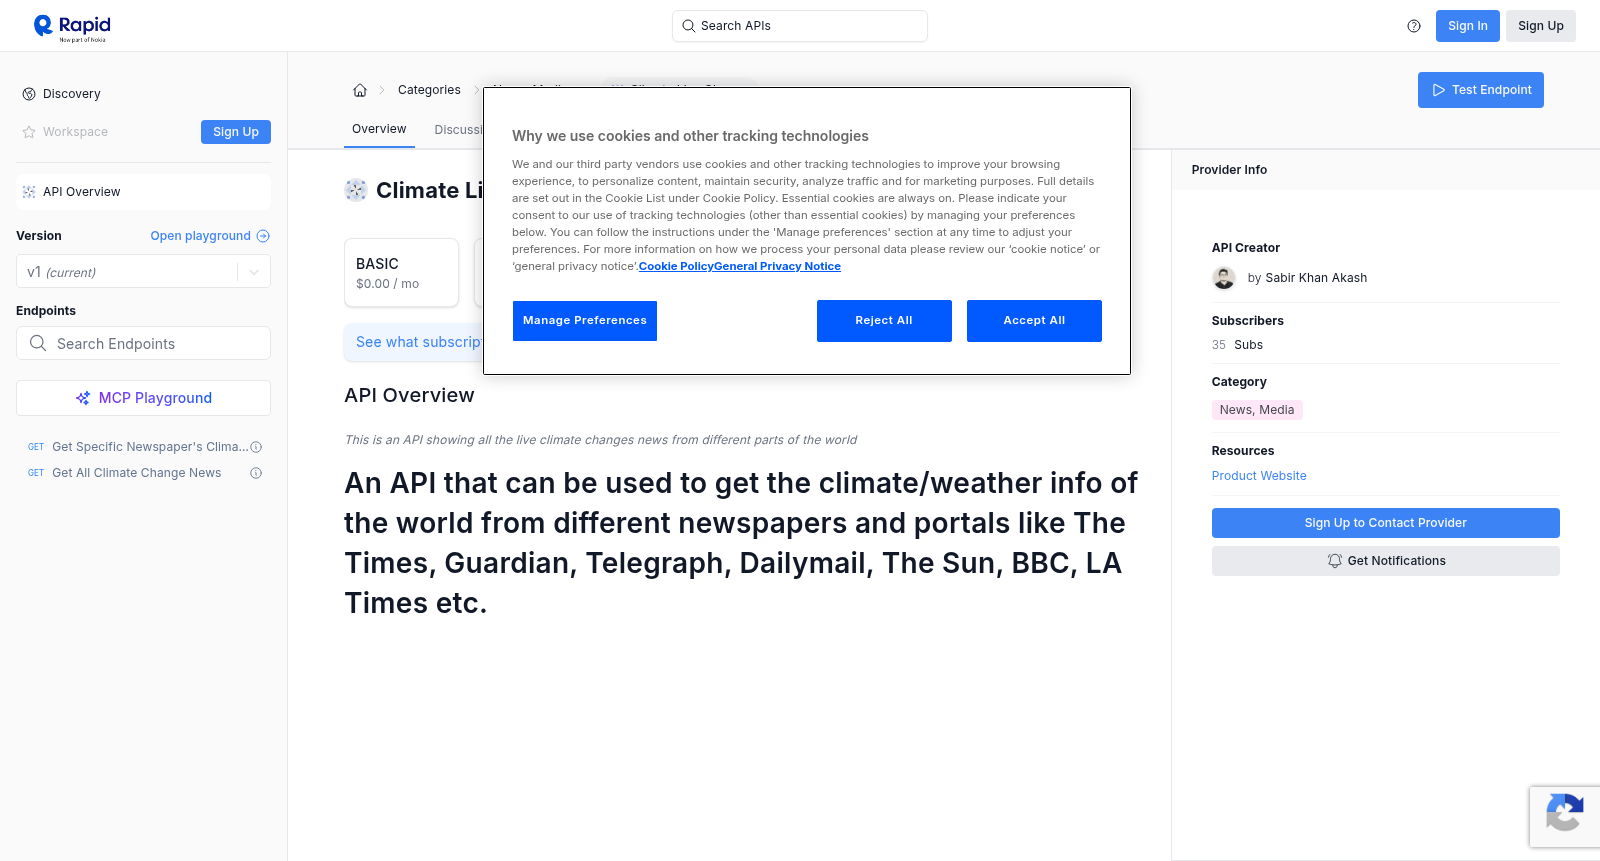Click the Rapid logo

tap(72, 27)
